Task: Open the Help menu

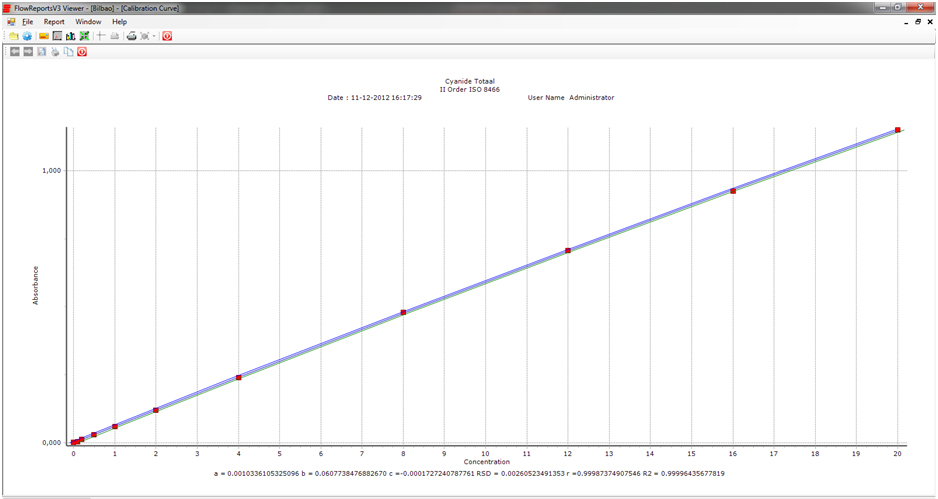Action: click(x=119, y=21)
